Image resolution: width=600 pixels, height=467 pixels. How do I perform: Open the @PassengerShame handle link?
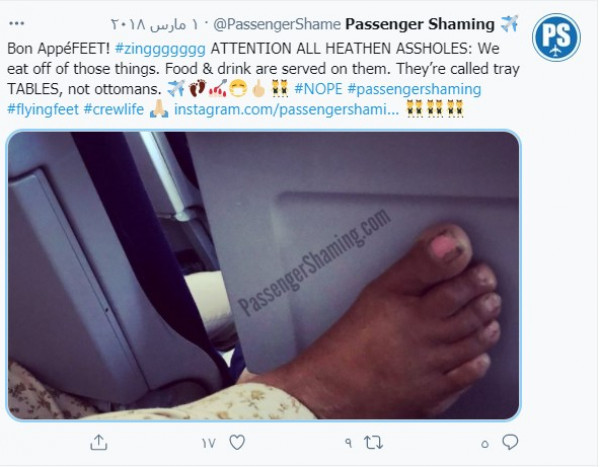(x=277, y=24)
